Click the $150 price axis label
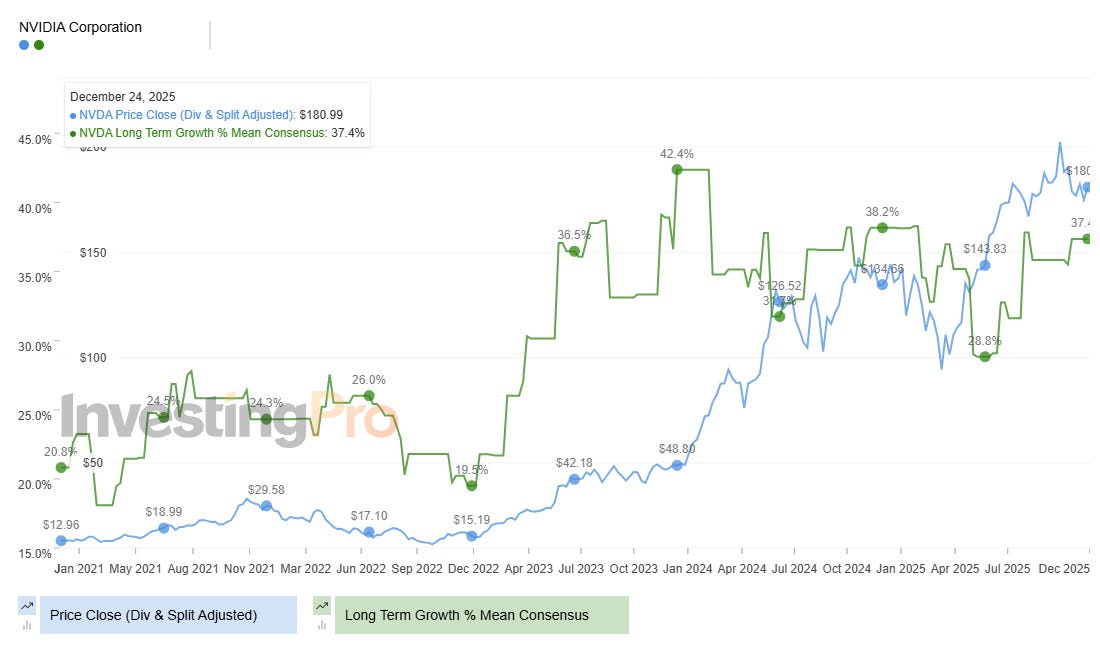This screenshot has width=1100, height=652. click(x=93, y=253)
